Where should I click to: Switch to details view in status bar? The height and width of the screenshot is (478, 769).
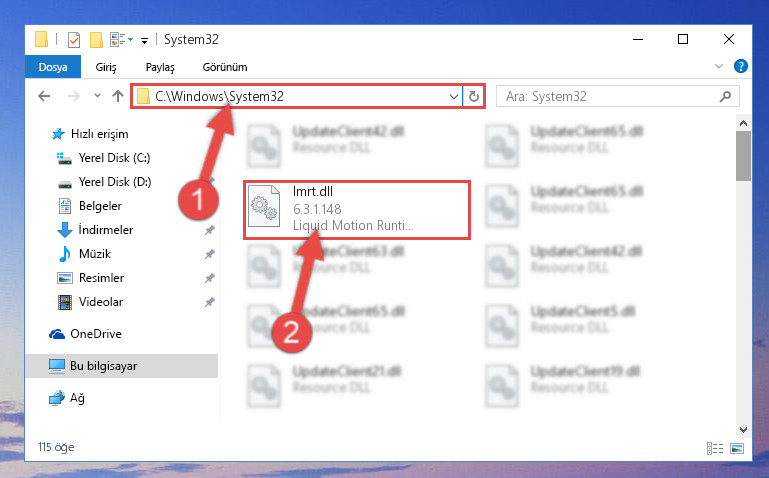point(715,448)
